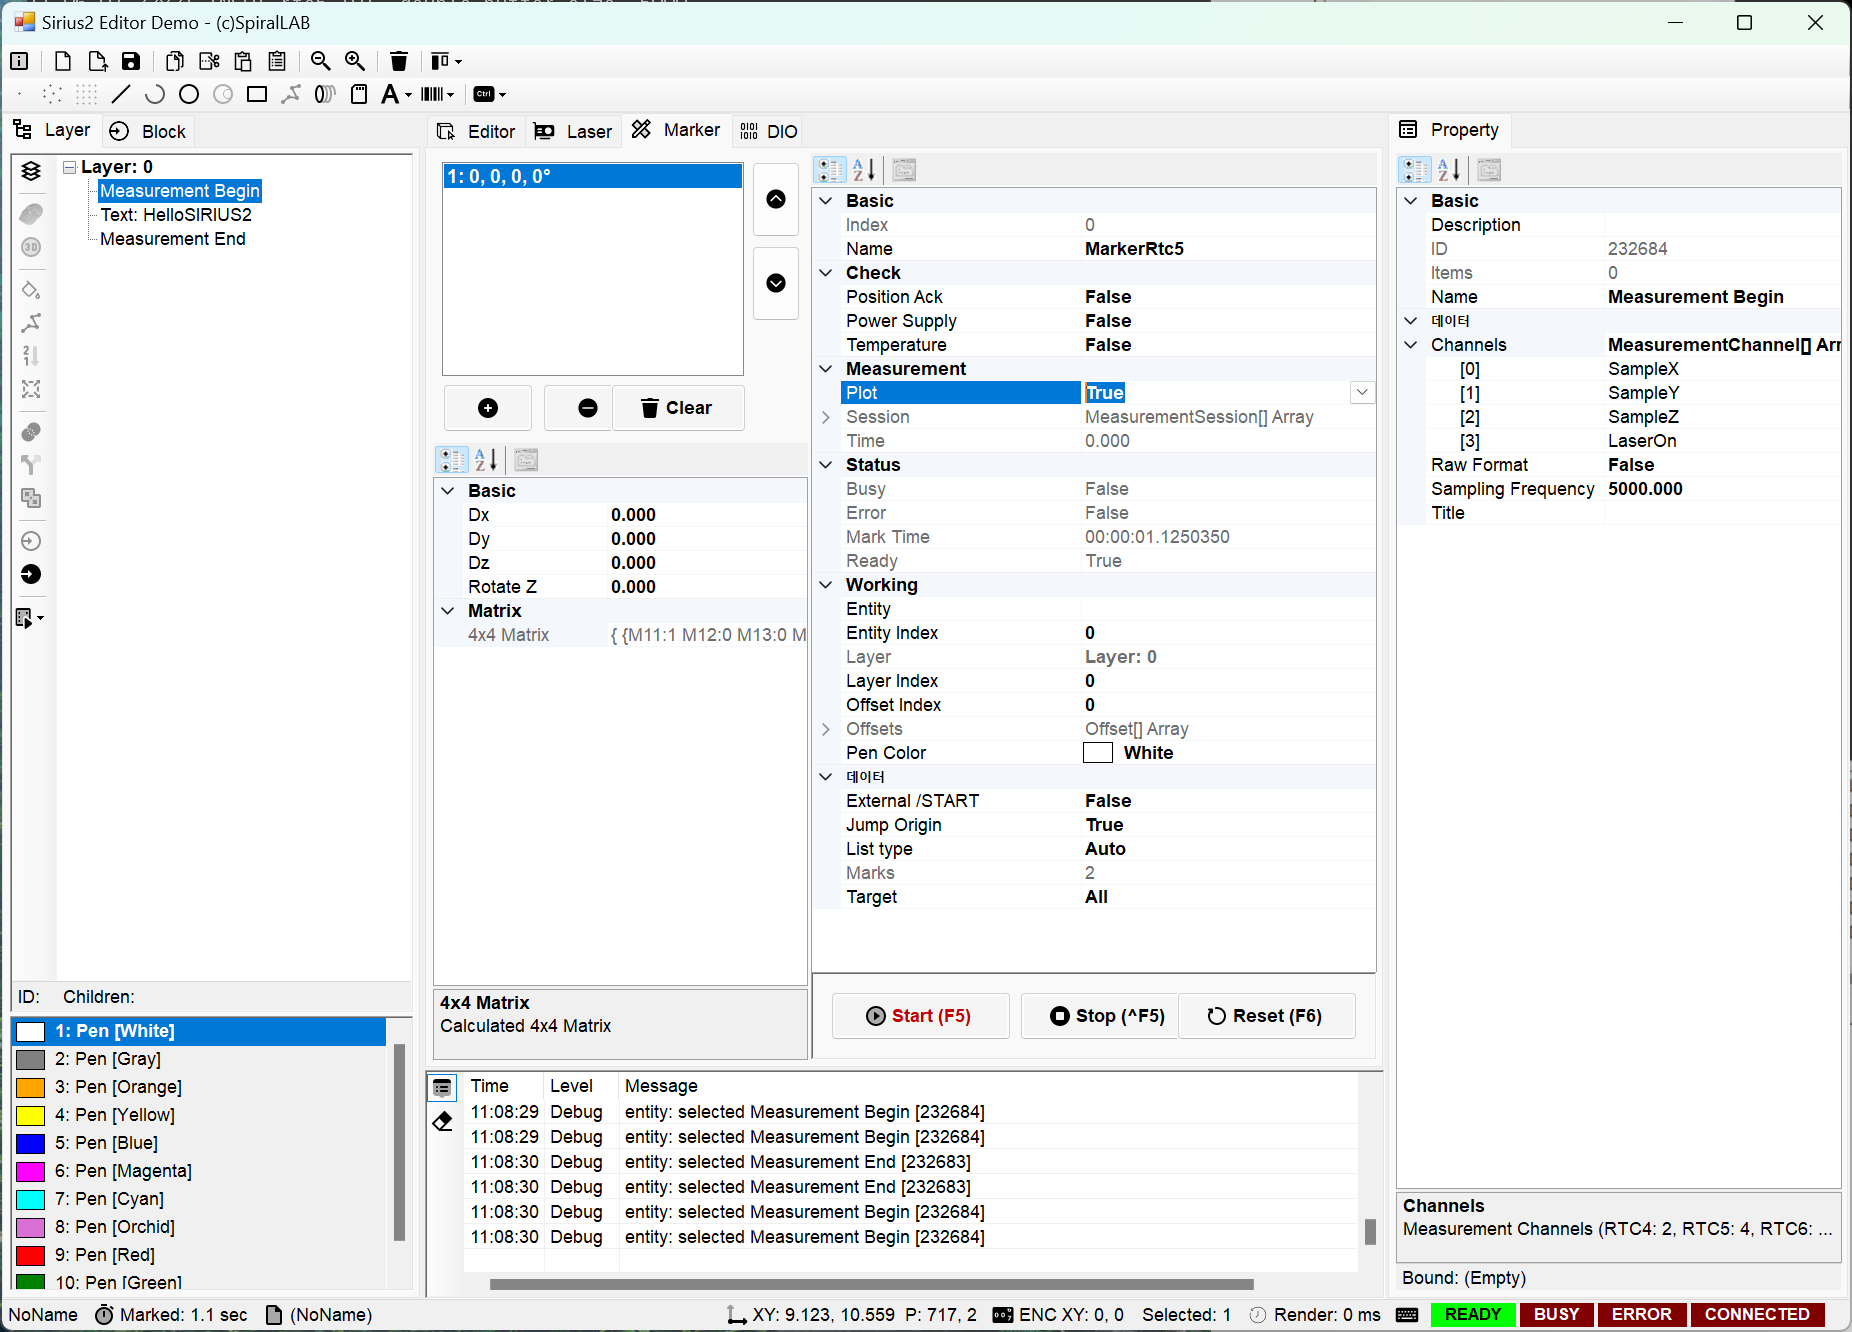
Task: Collapse the Channels array in Property panel
Action: pos(1411,345)
